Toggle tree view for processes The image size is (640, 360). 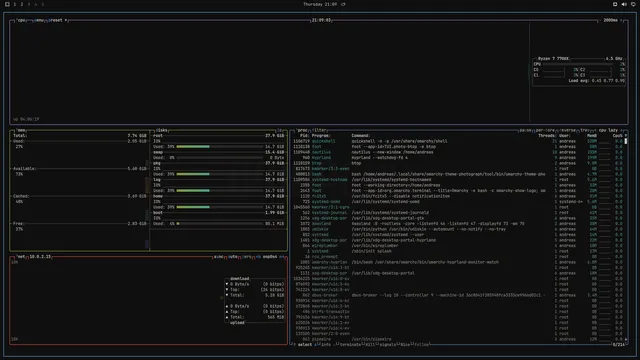click(584, 130)
